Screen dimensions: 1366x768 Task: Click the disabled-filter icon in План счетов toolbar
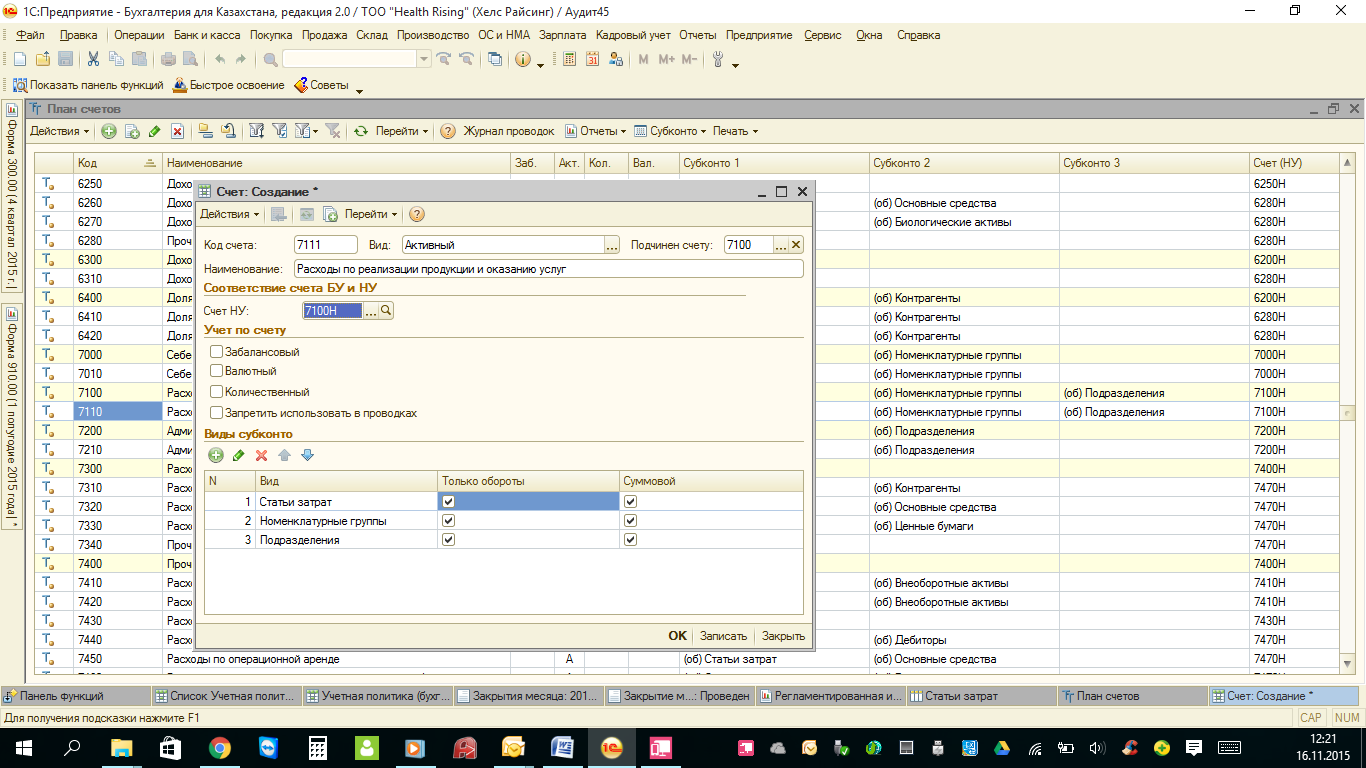click(x=333, y=131)
